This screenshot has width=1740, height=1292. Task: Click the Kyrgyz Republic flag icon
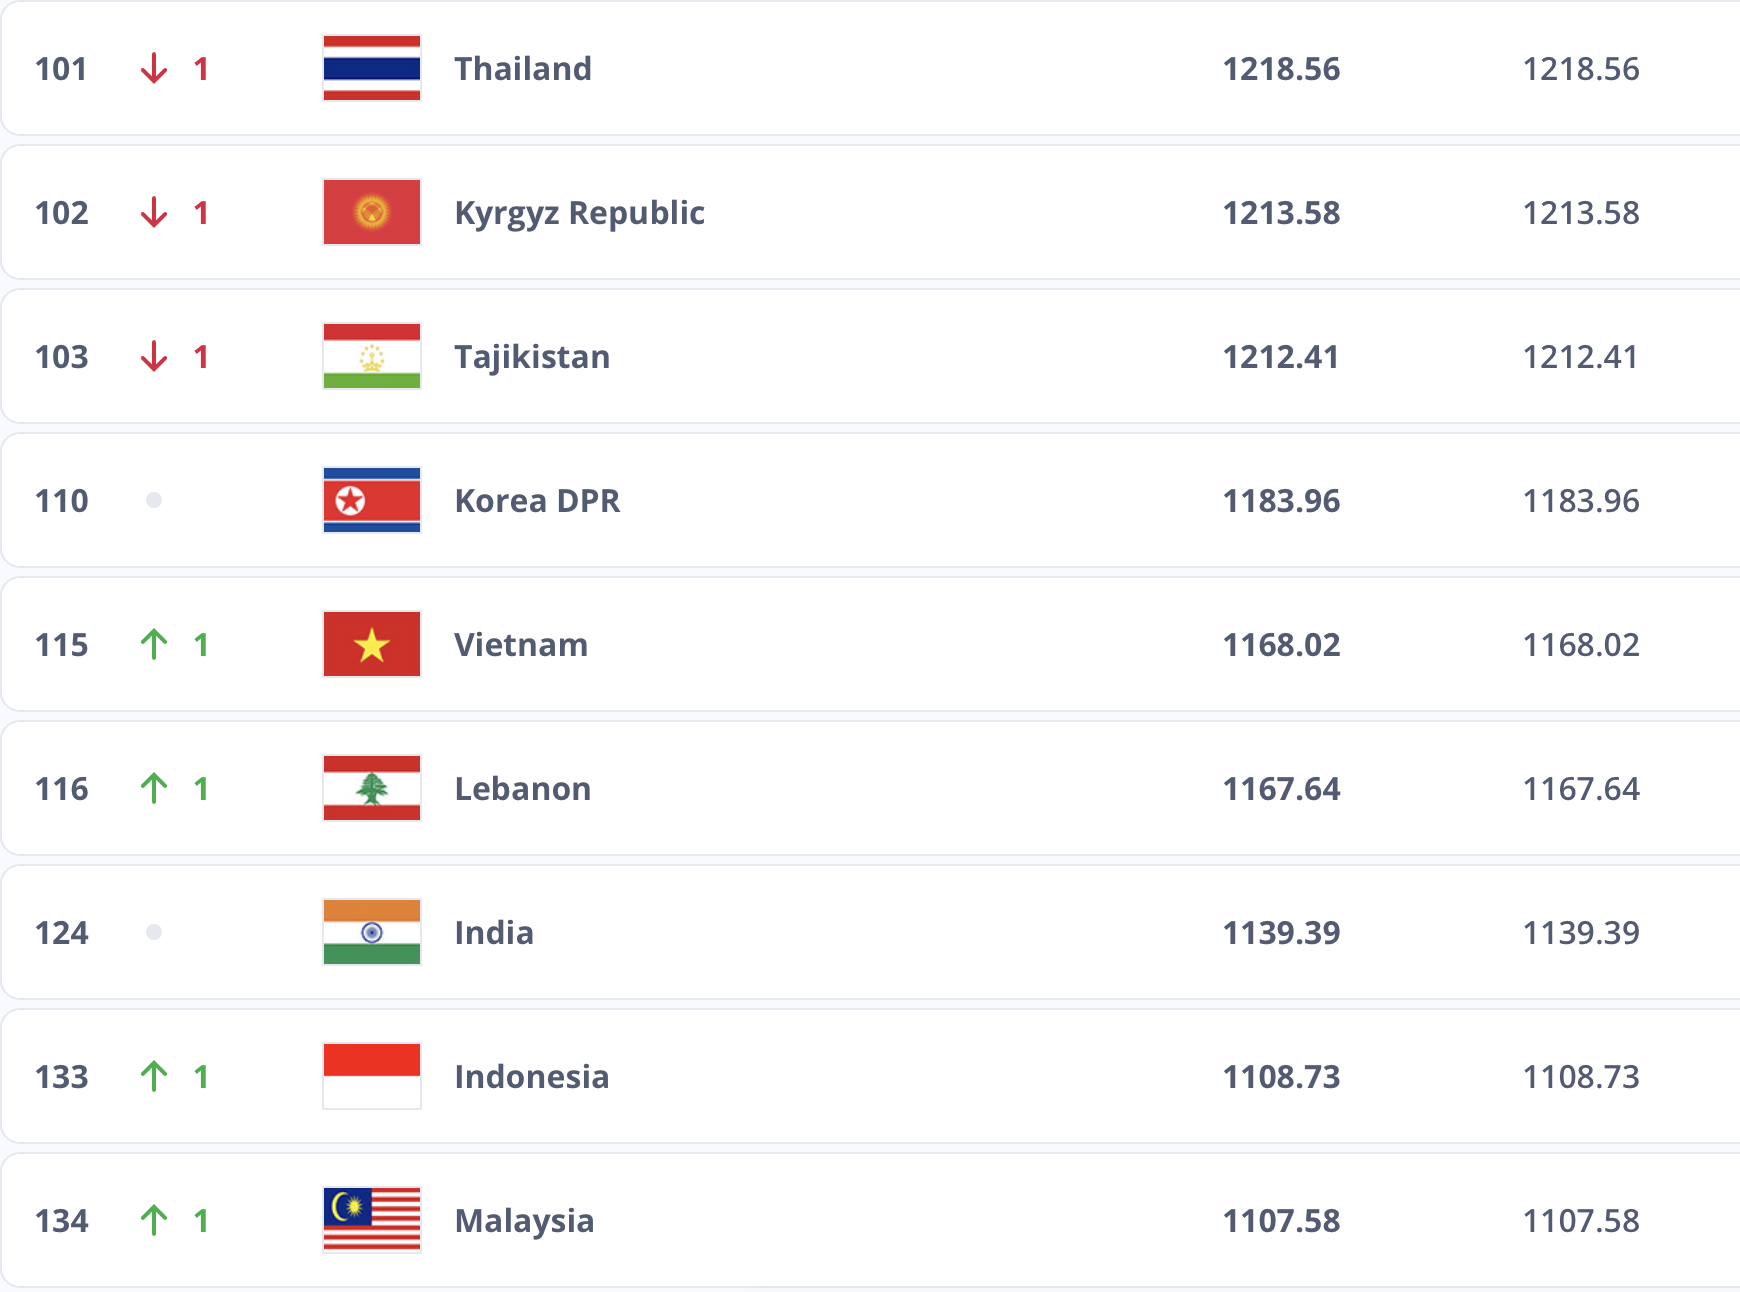tap(371, 212)
